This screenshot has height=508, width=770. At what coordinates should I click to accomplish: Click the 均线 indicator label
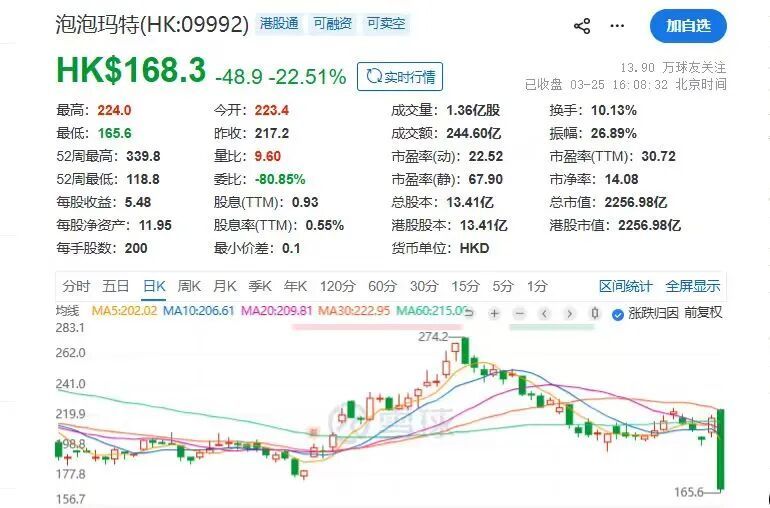click(68, 310)
